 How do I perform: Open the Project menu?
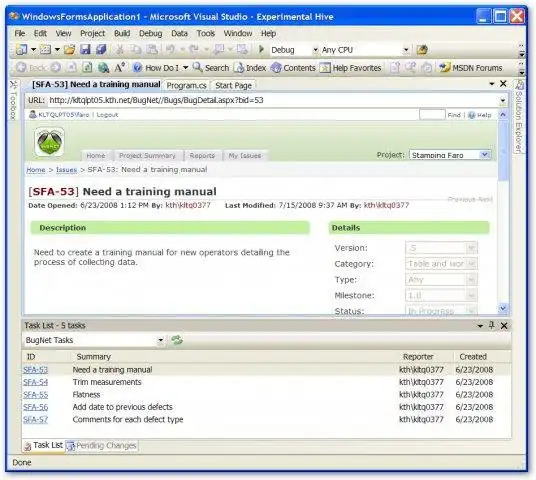(92, 34)
